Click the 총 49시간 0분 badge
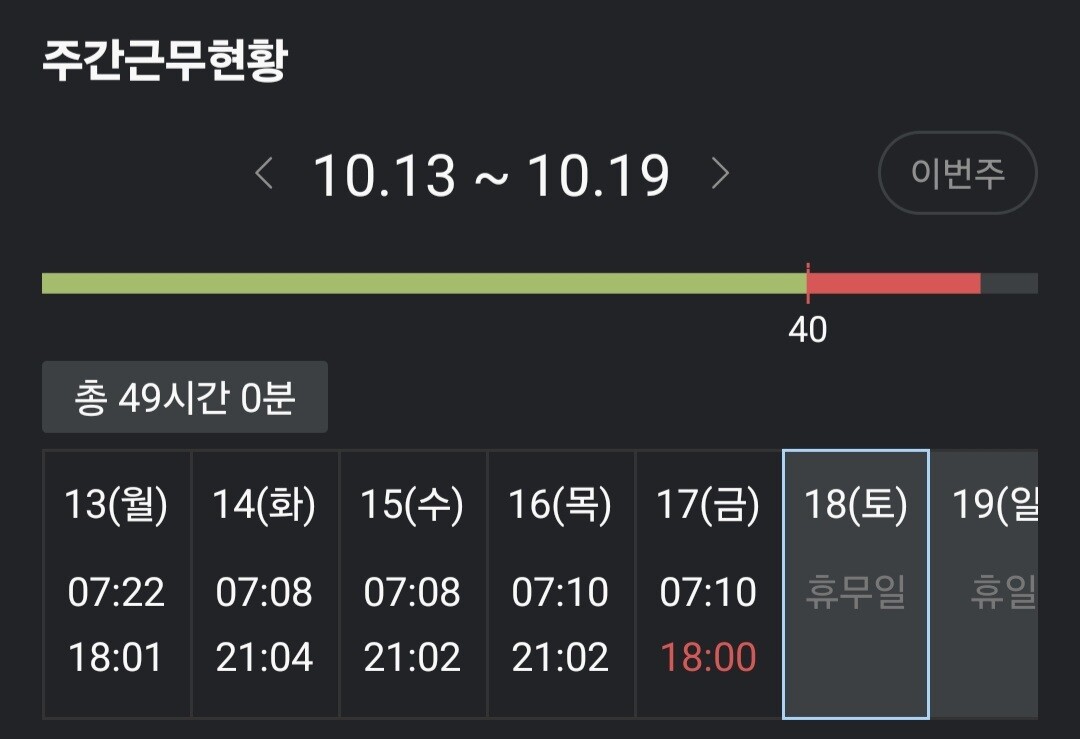Screen dimensions: 1080x739 185,398
